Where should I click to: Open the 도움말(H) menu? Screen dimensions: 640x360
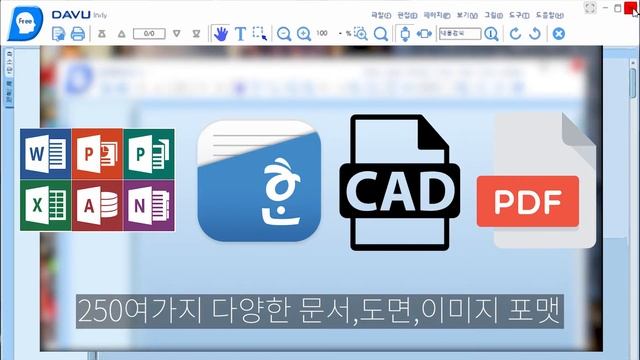(x=550, y=16)
